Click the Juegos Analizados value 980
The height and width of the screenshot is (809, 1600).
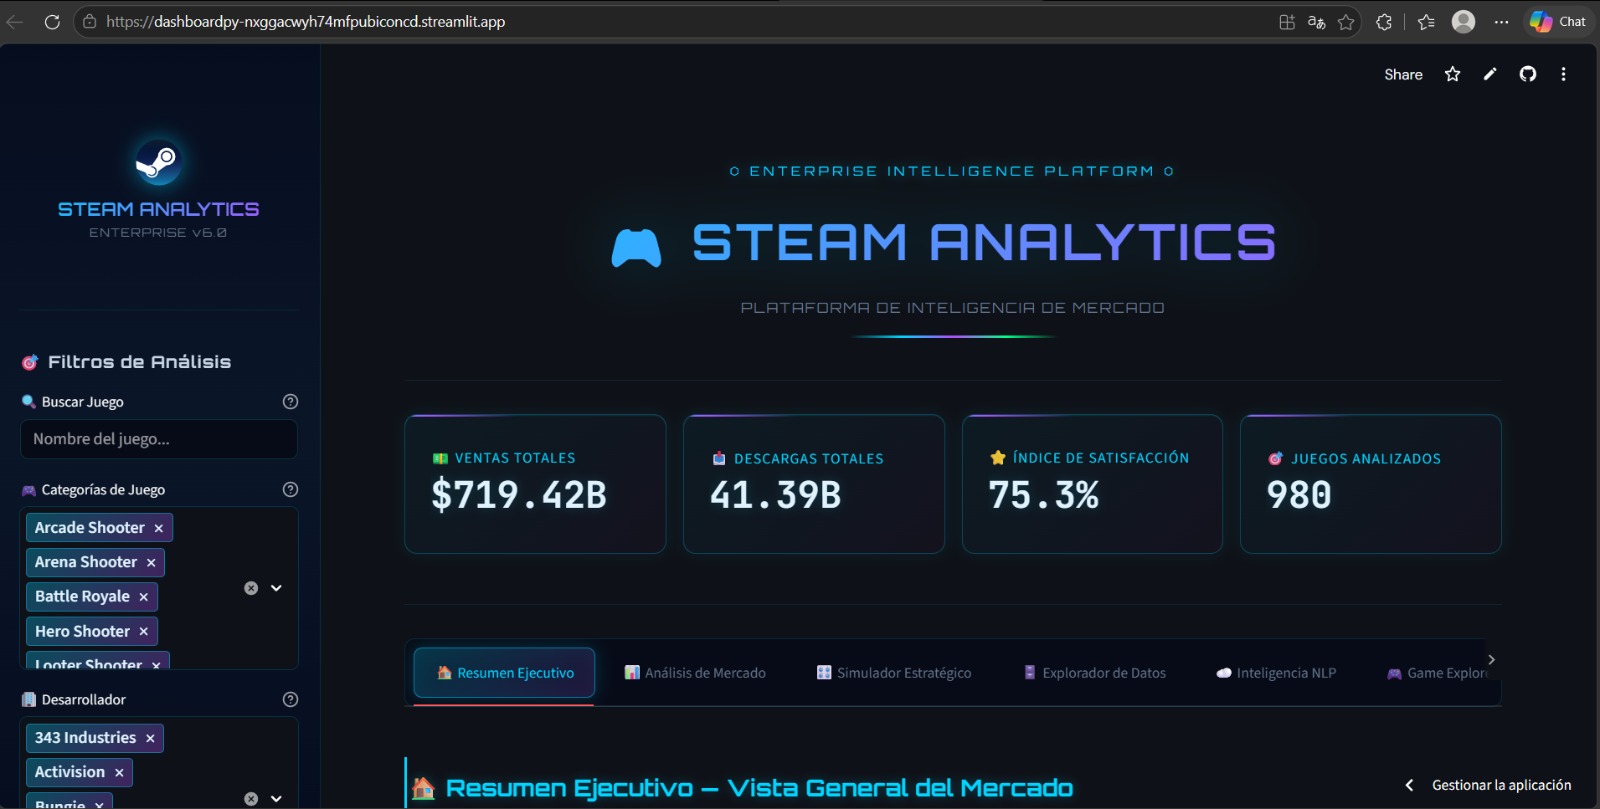point(1299,495)
